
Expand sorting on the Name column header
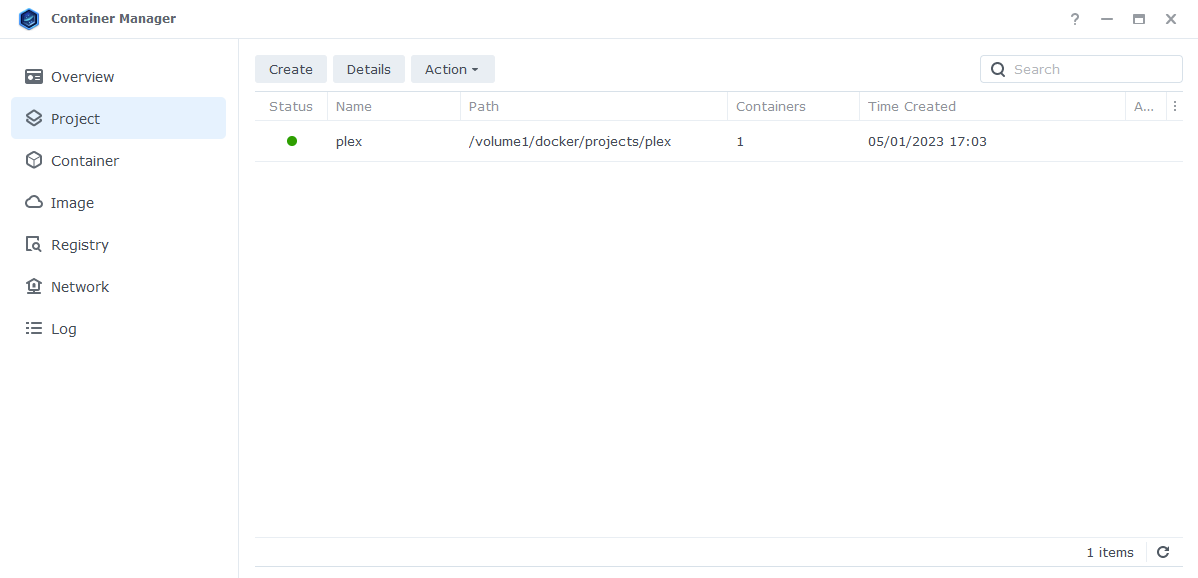352,106
